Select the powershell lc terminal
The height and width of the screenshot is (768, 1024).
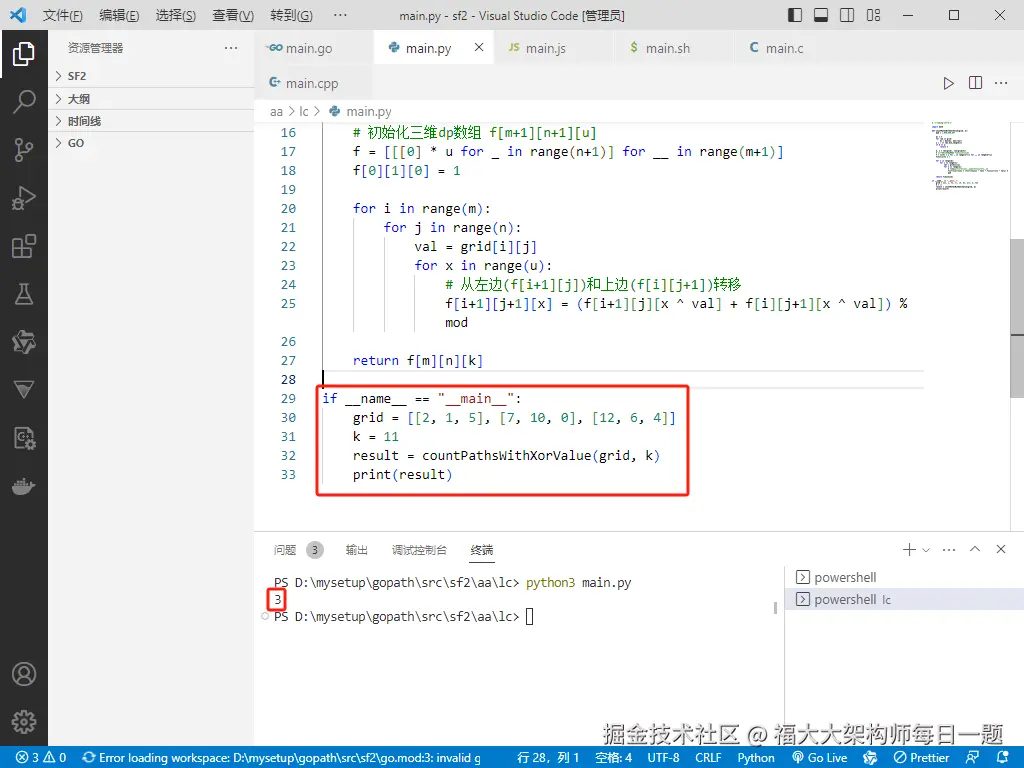pyautogui.click(x=904, y=600)
